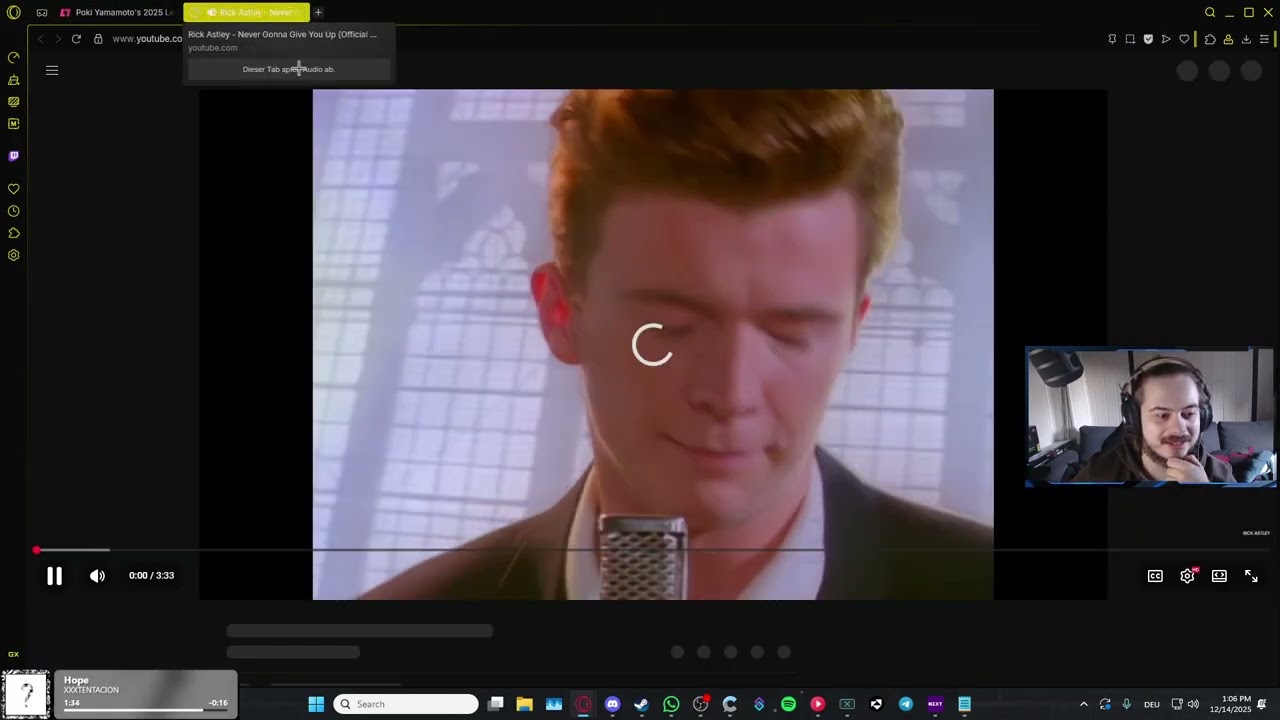Expand hidden system tray icons chevron
Image resolution: width=1280 pixels, height=720 pixels.
pyautogui.click(x=1083, y=704)
